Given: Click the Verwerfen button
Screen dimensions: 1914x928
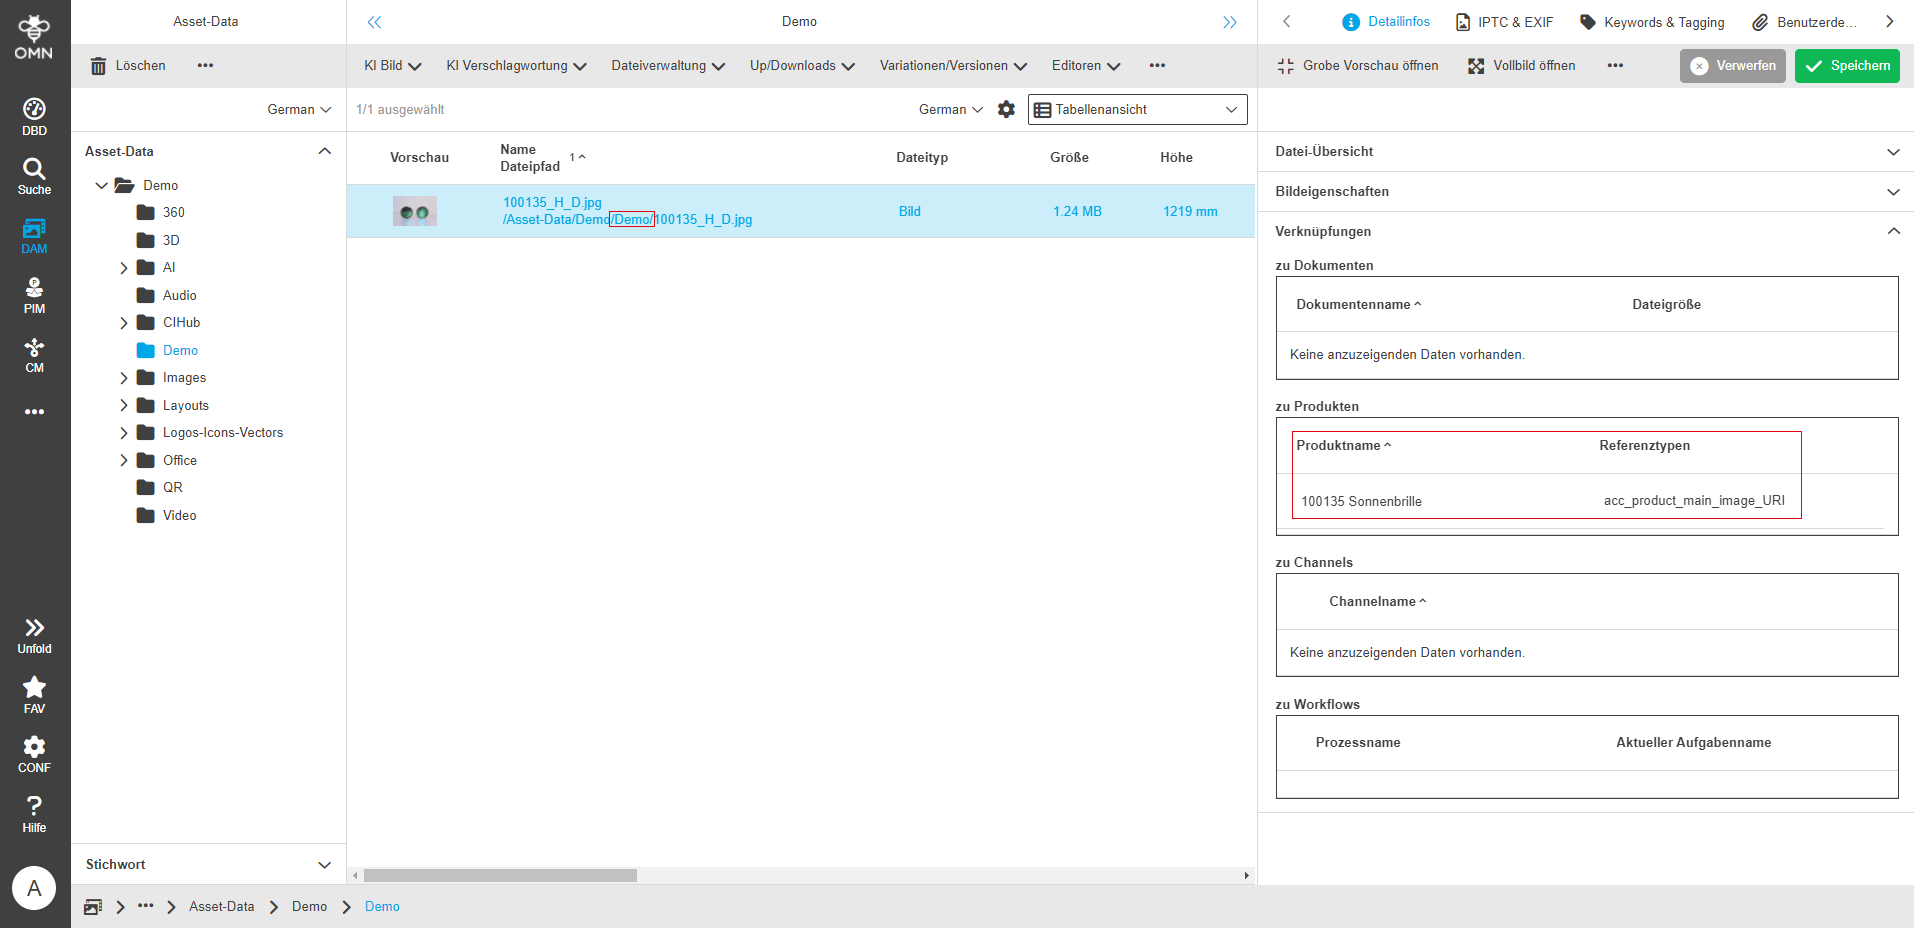Looking at the screenshot, I should (1732, 66).
